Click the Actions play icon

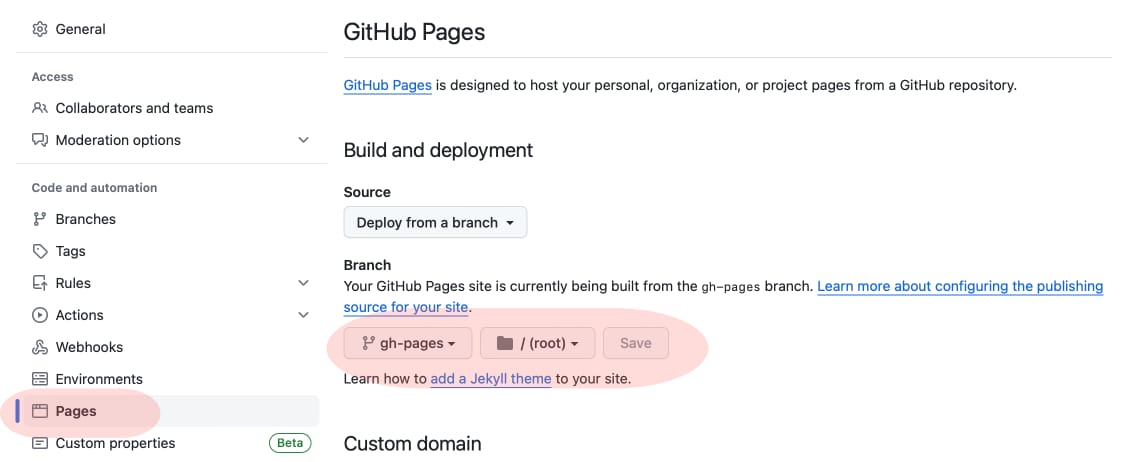tap(40, 315)
